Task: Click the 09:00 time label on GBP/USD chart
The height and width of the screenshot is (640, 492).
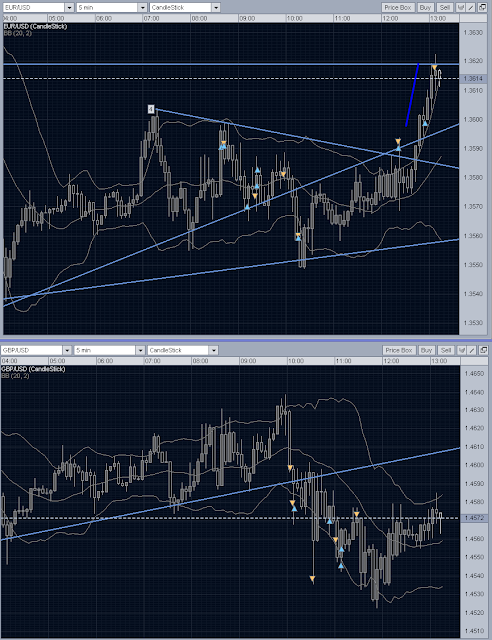Action: [x=248, y=361]
